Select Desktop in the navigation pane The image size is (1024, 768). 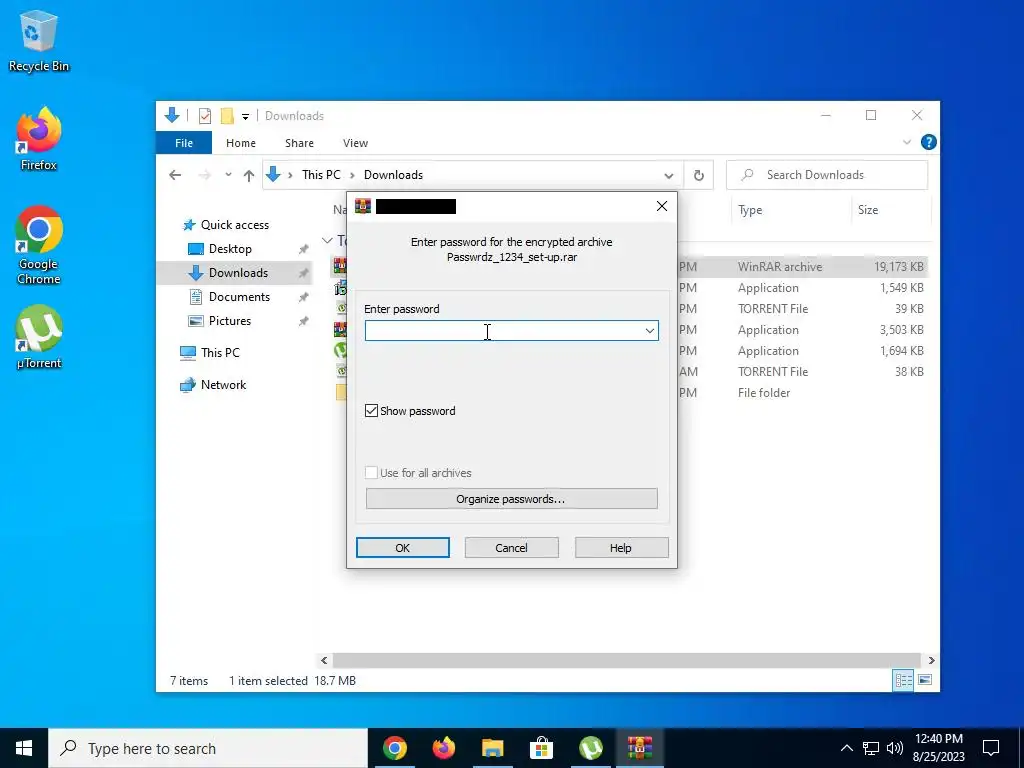coord(230,249)
